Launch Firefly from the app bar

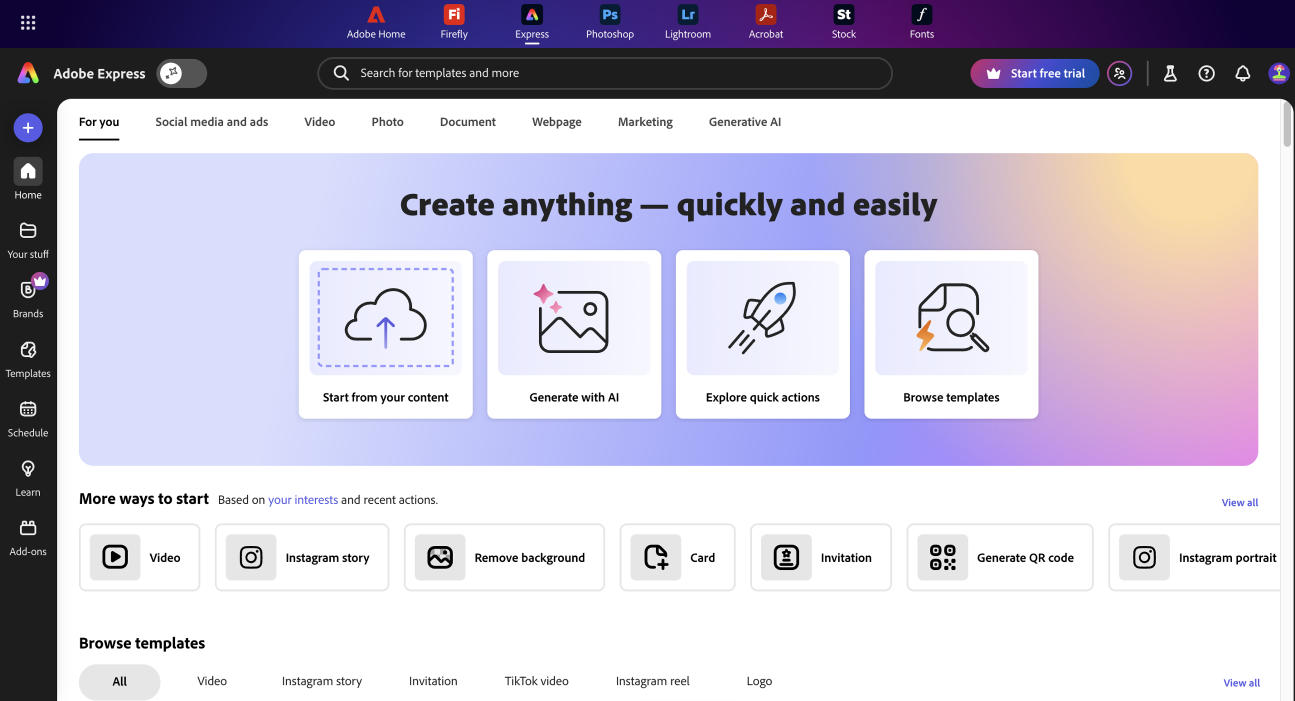(453, 22)
